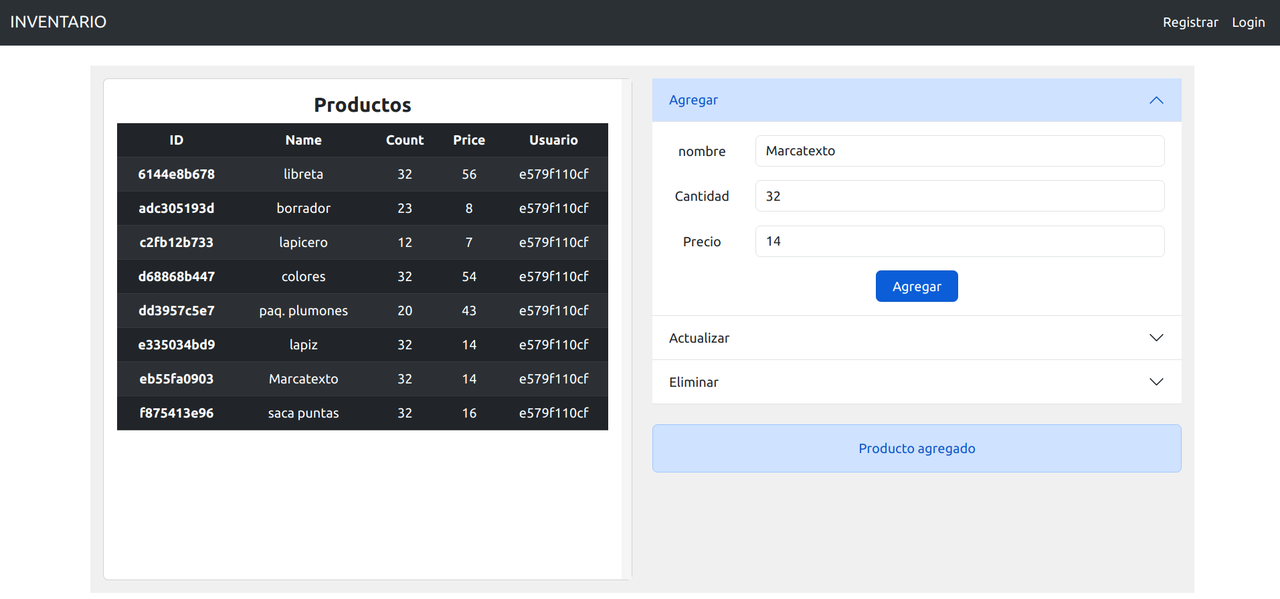Expand the Eliminar accordion section

coord(916,382)
